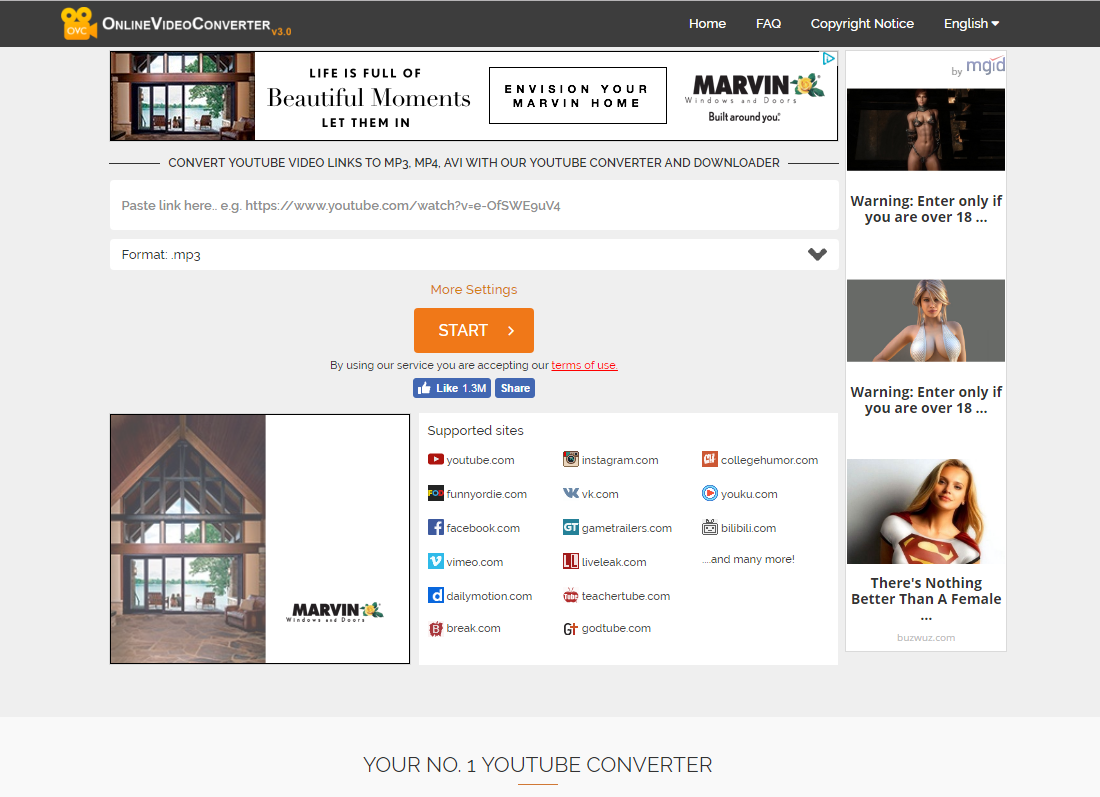Focus the paste link input field
Screen dimensions: 1100x797
[474, 205]
